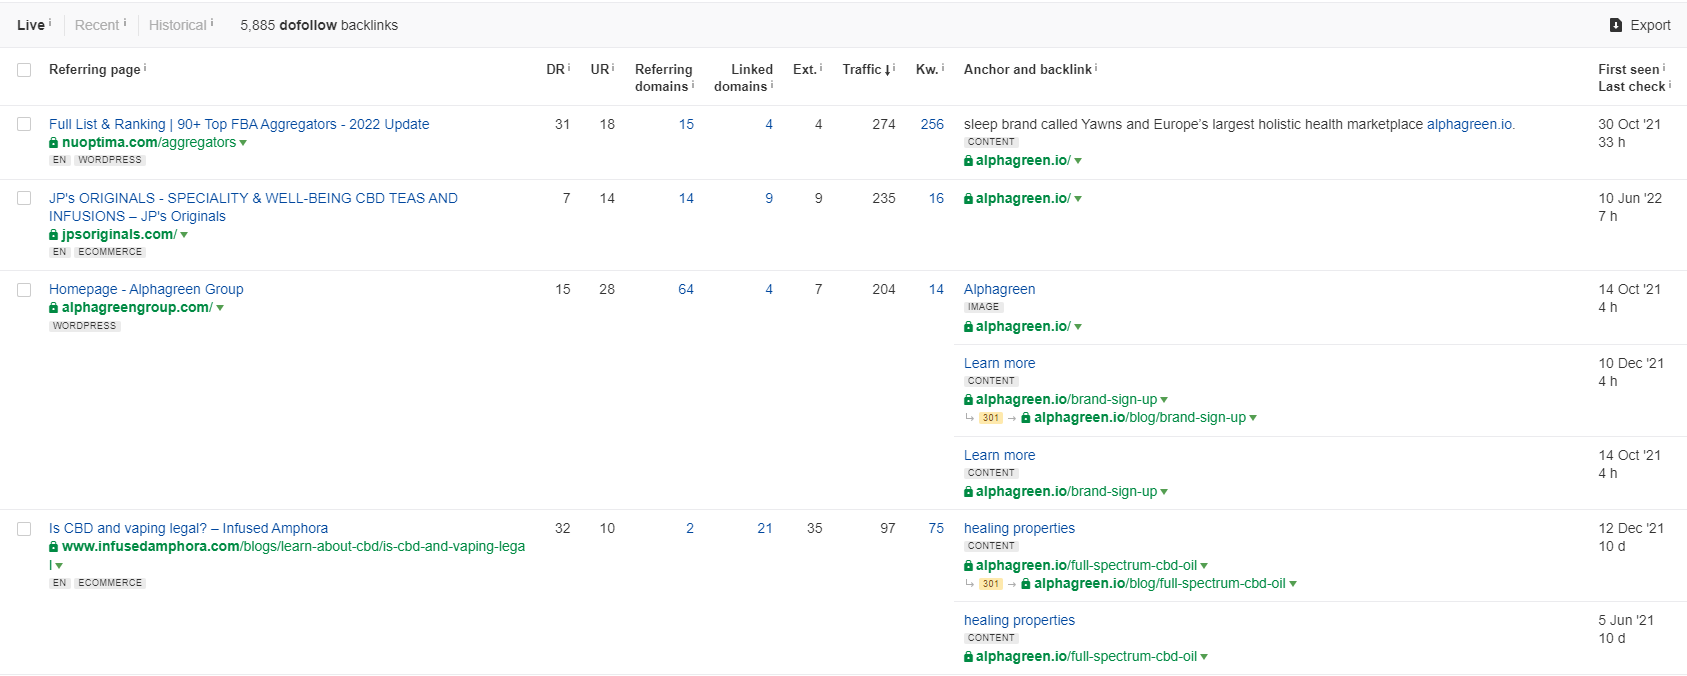
Task: Click the 301 redirect badge for blog/brand-sign-up
Action: click(991, 418)
